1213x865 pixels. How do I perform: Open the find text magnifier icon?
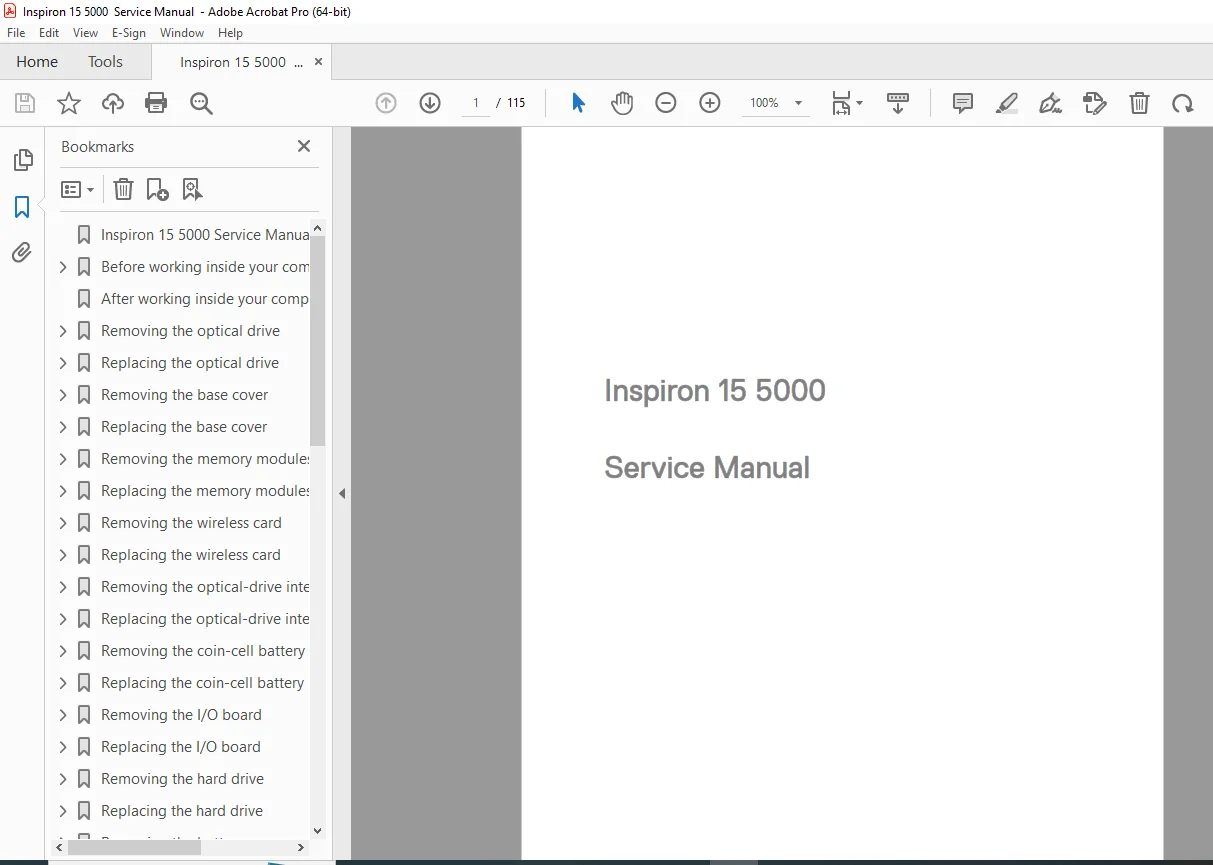pos(201,103)
